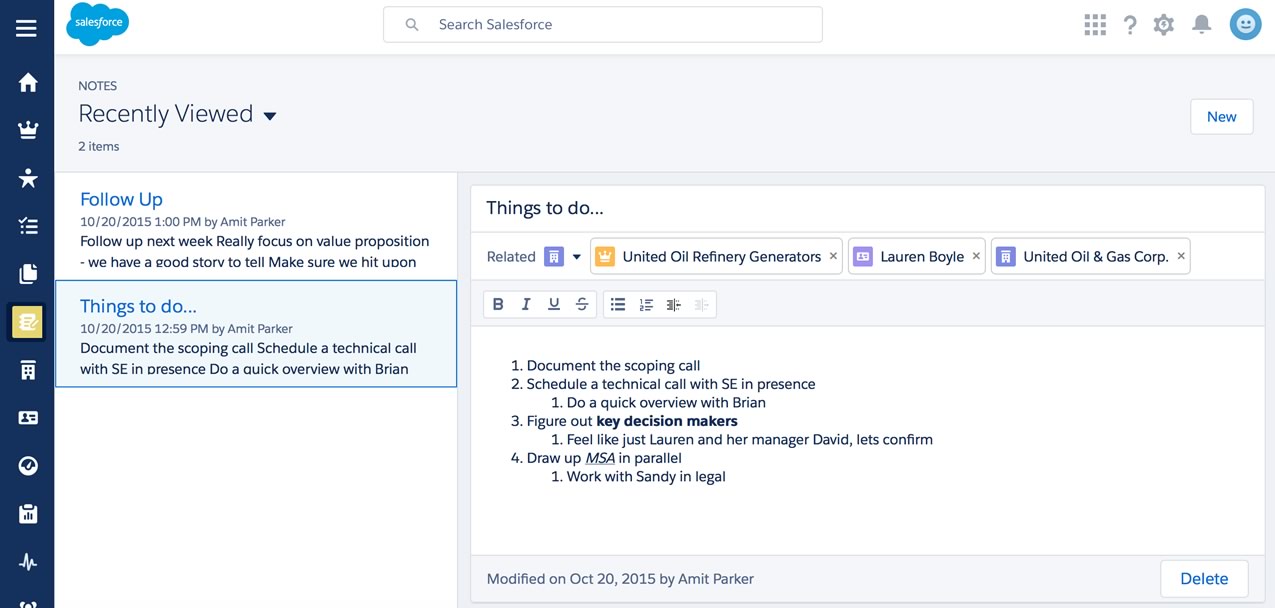Screen dimensions: 1275x608
Task: Click the NOTES header label
Action: tap(98, 86)
